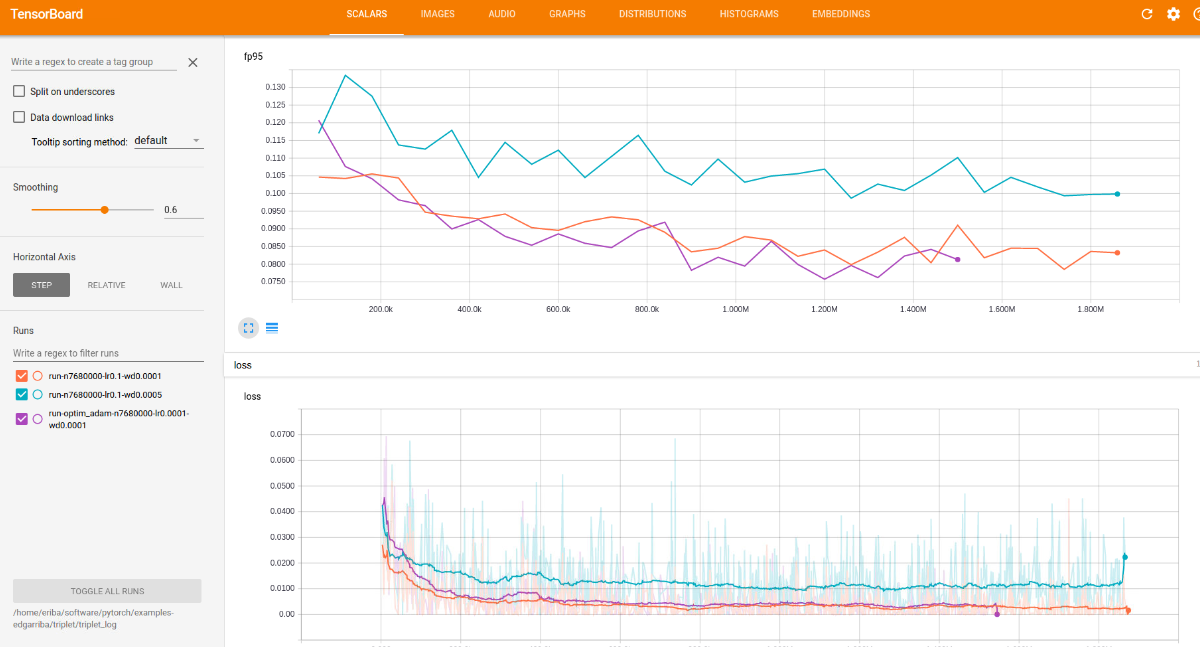
Task: Select only the orange wd0.0001 run circle
Action: [x=37, y=376]
